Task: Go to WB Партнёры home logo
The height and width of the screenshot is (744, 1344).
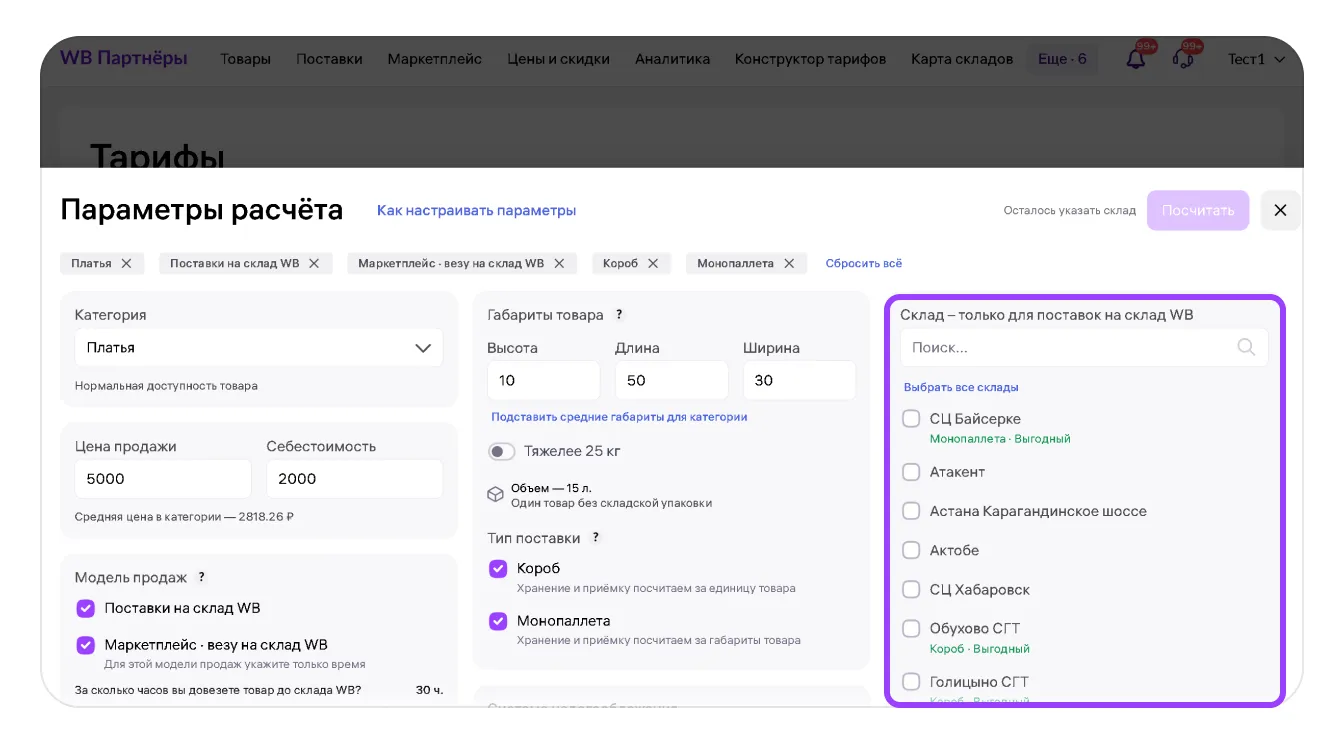Action: 124,58
